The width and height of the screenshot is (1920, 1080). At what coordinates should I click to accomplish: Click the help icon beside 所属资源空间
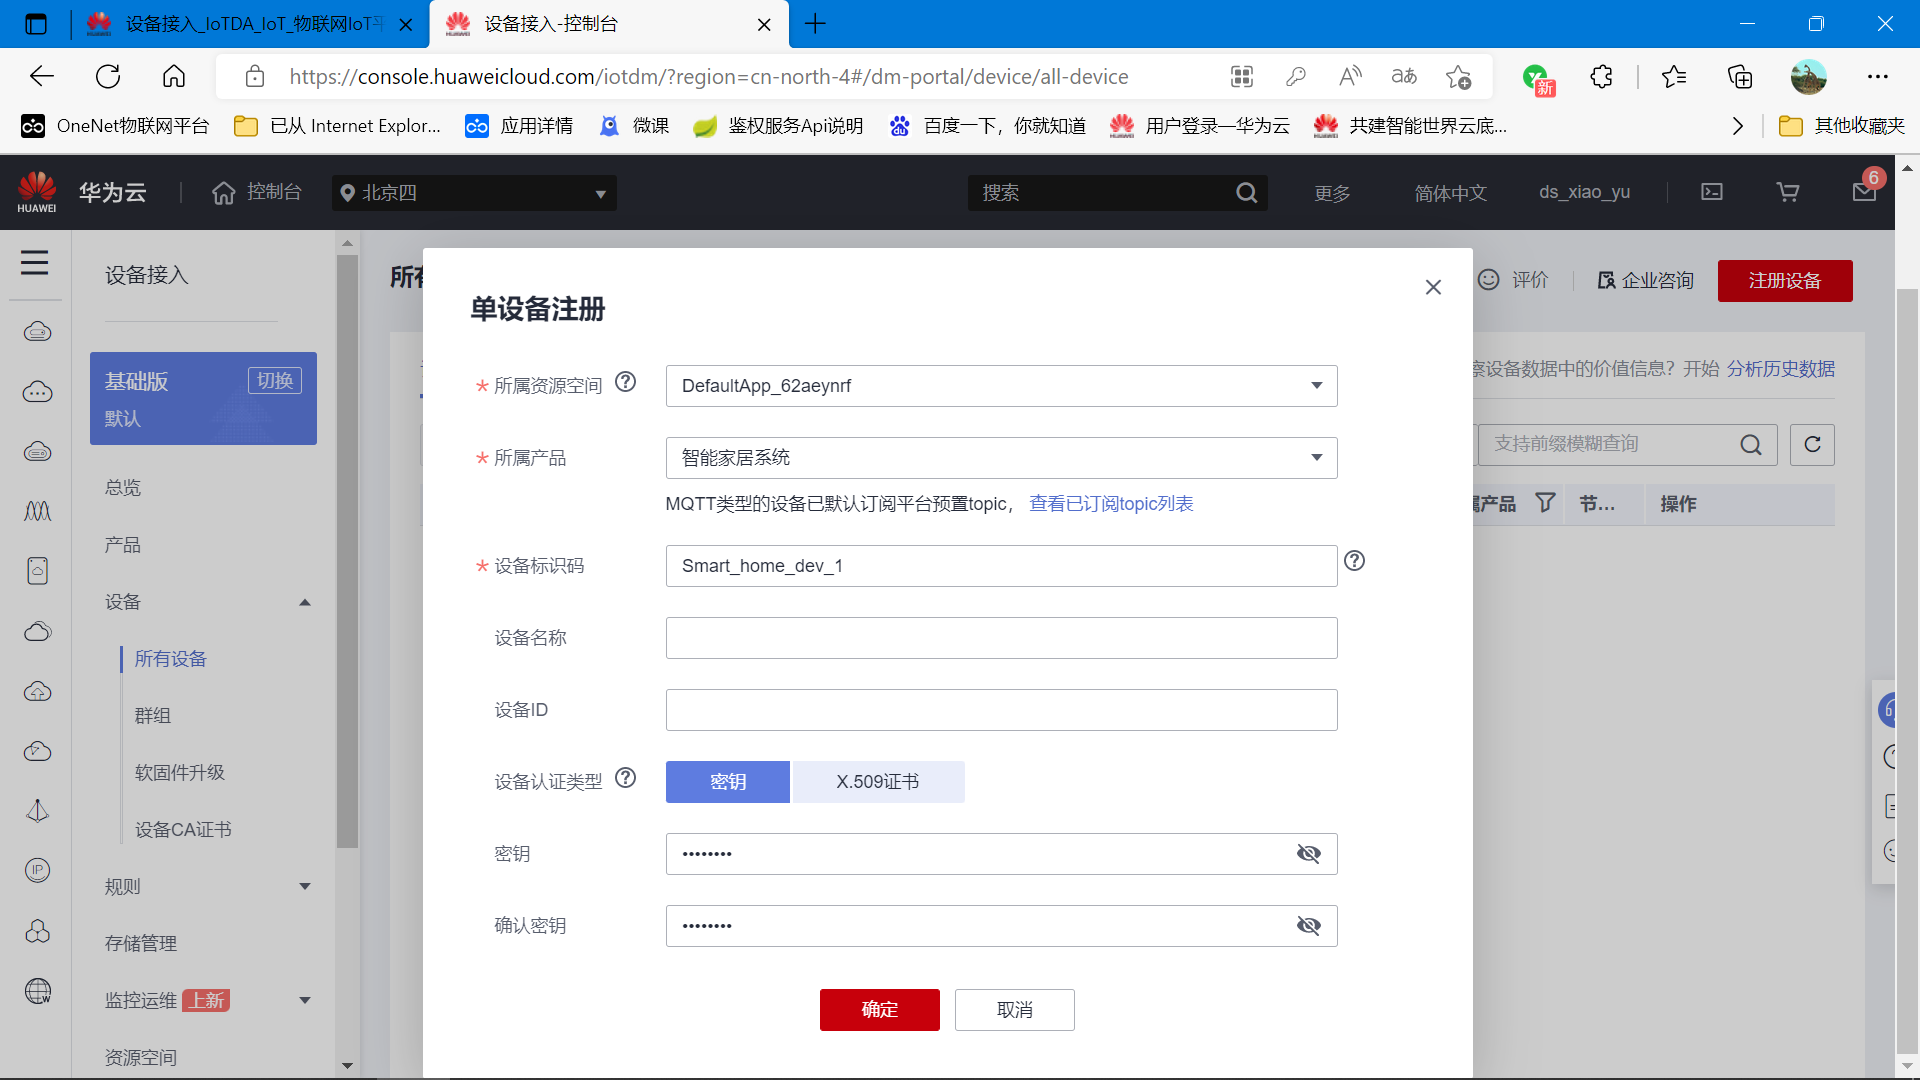click(x=625, y=382)
